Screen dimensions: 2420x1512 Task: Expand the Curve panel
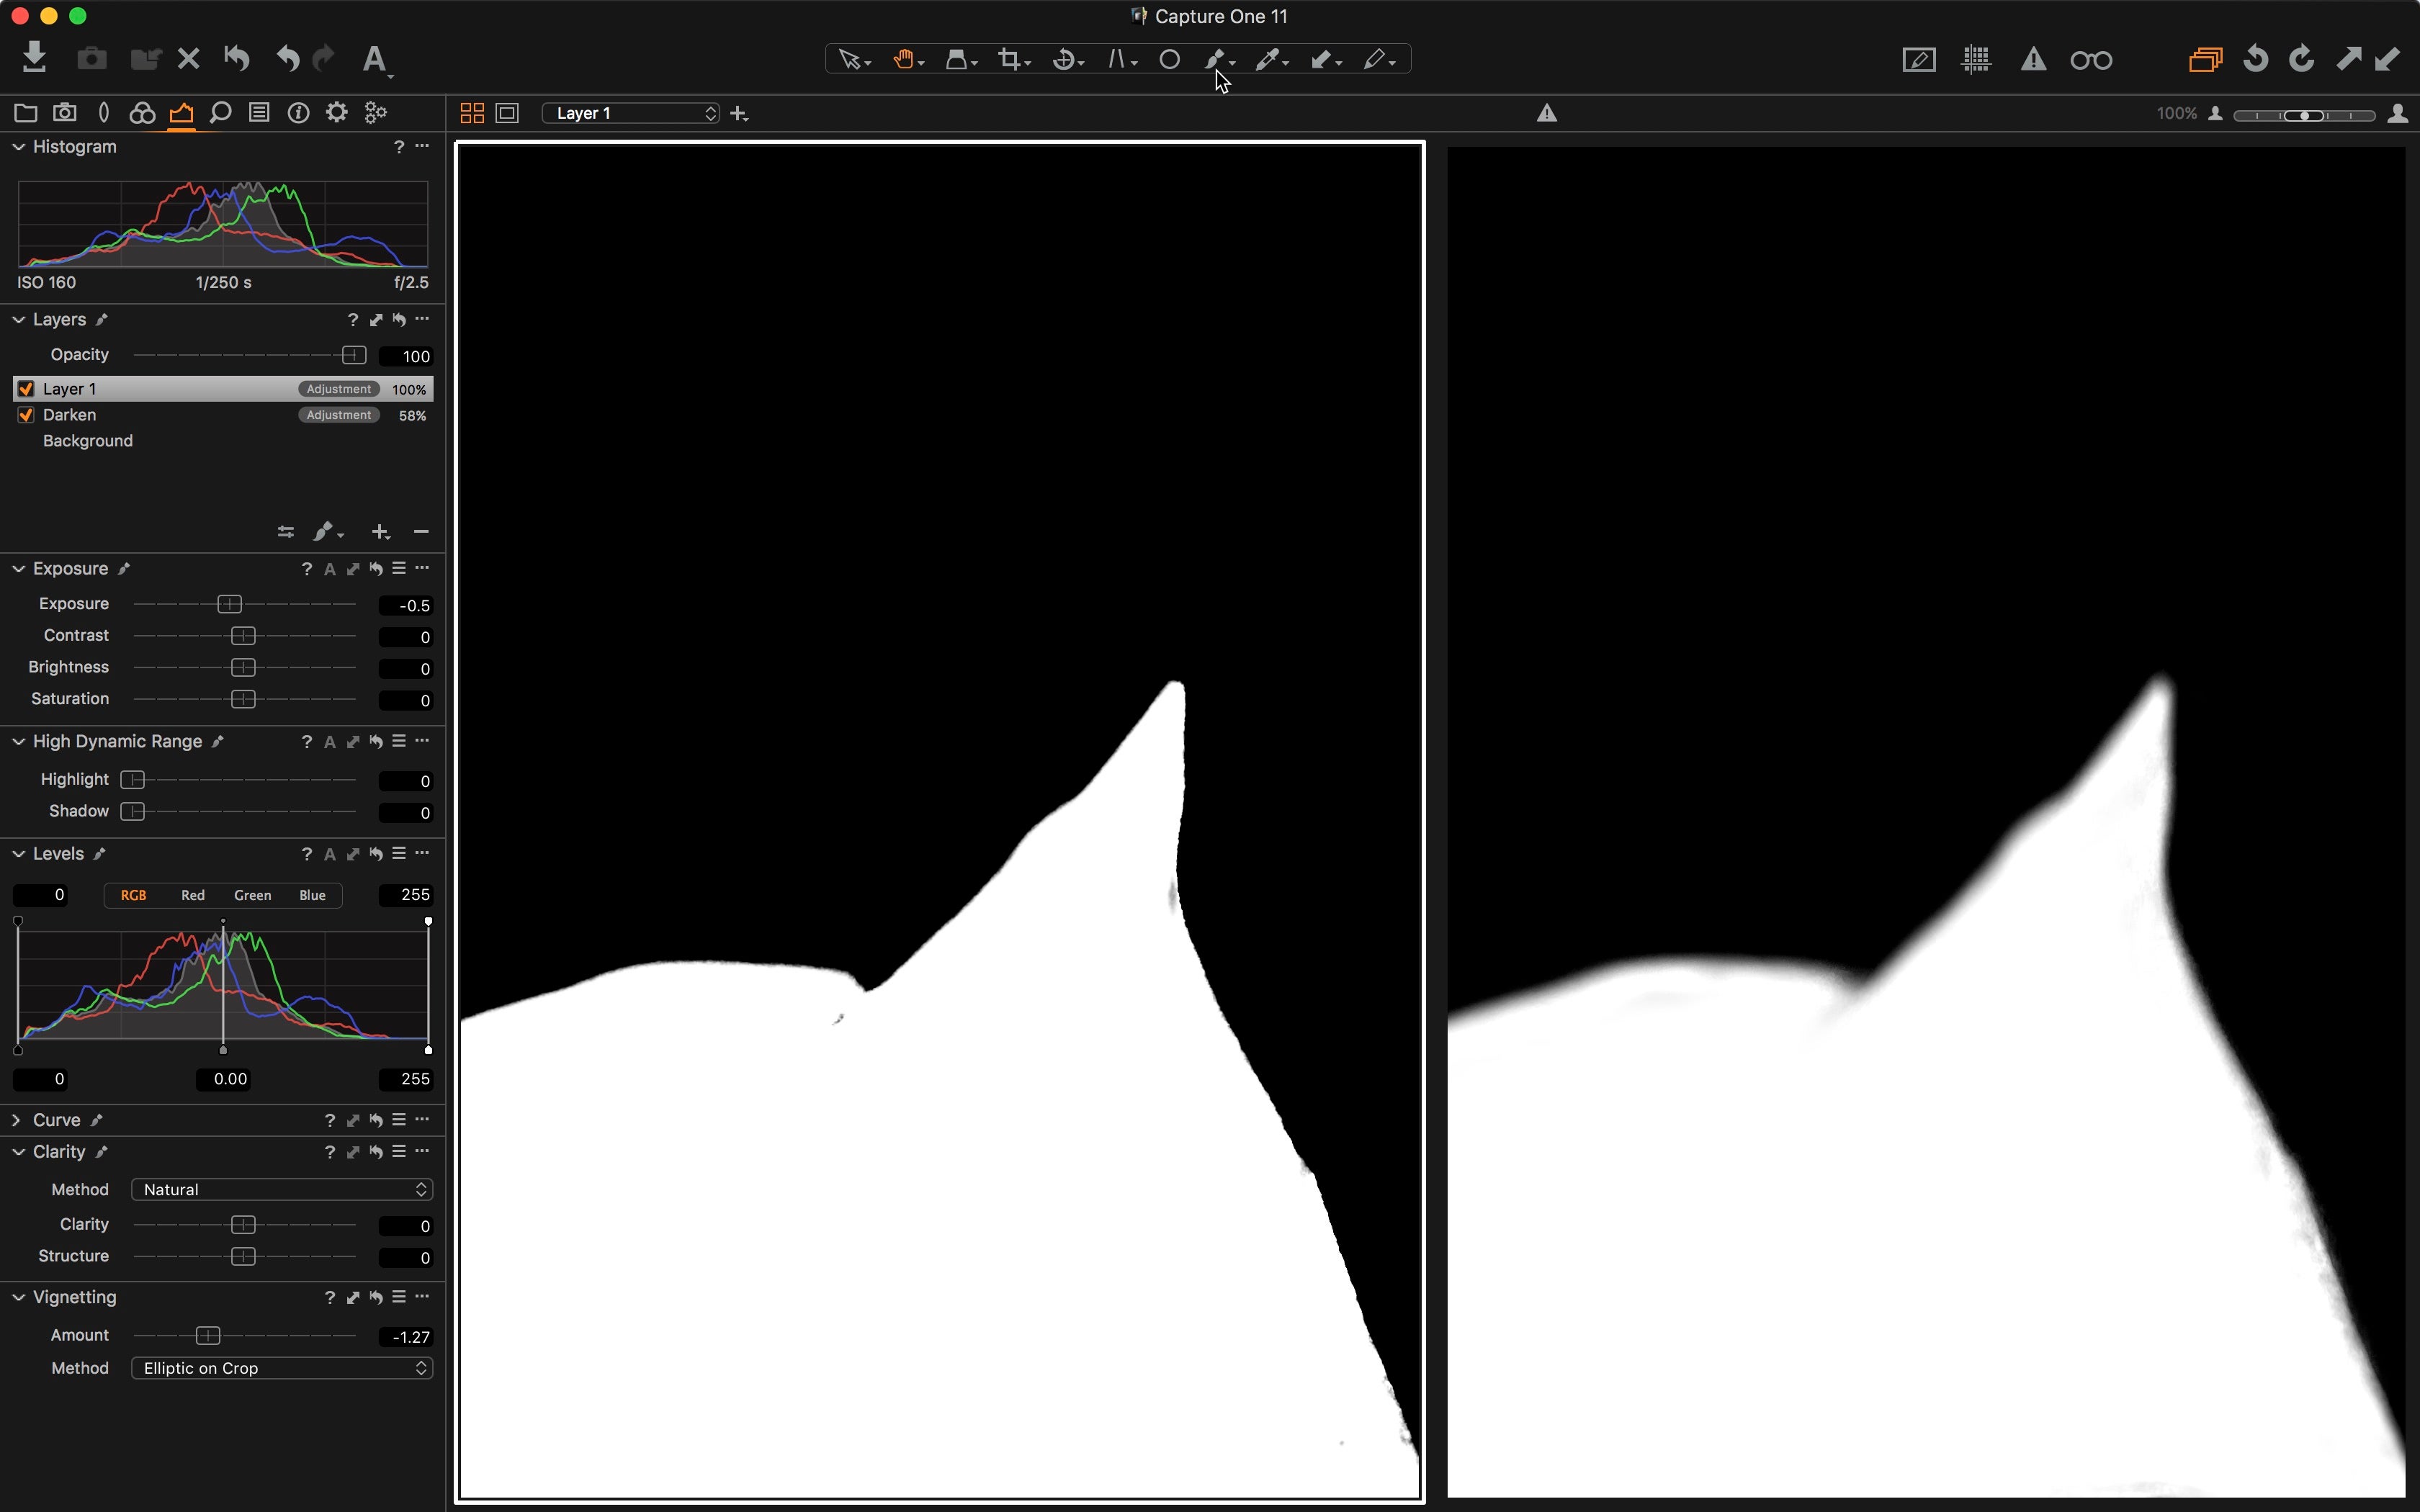[x=17, y=1121]
